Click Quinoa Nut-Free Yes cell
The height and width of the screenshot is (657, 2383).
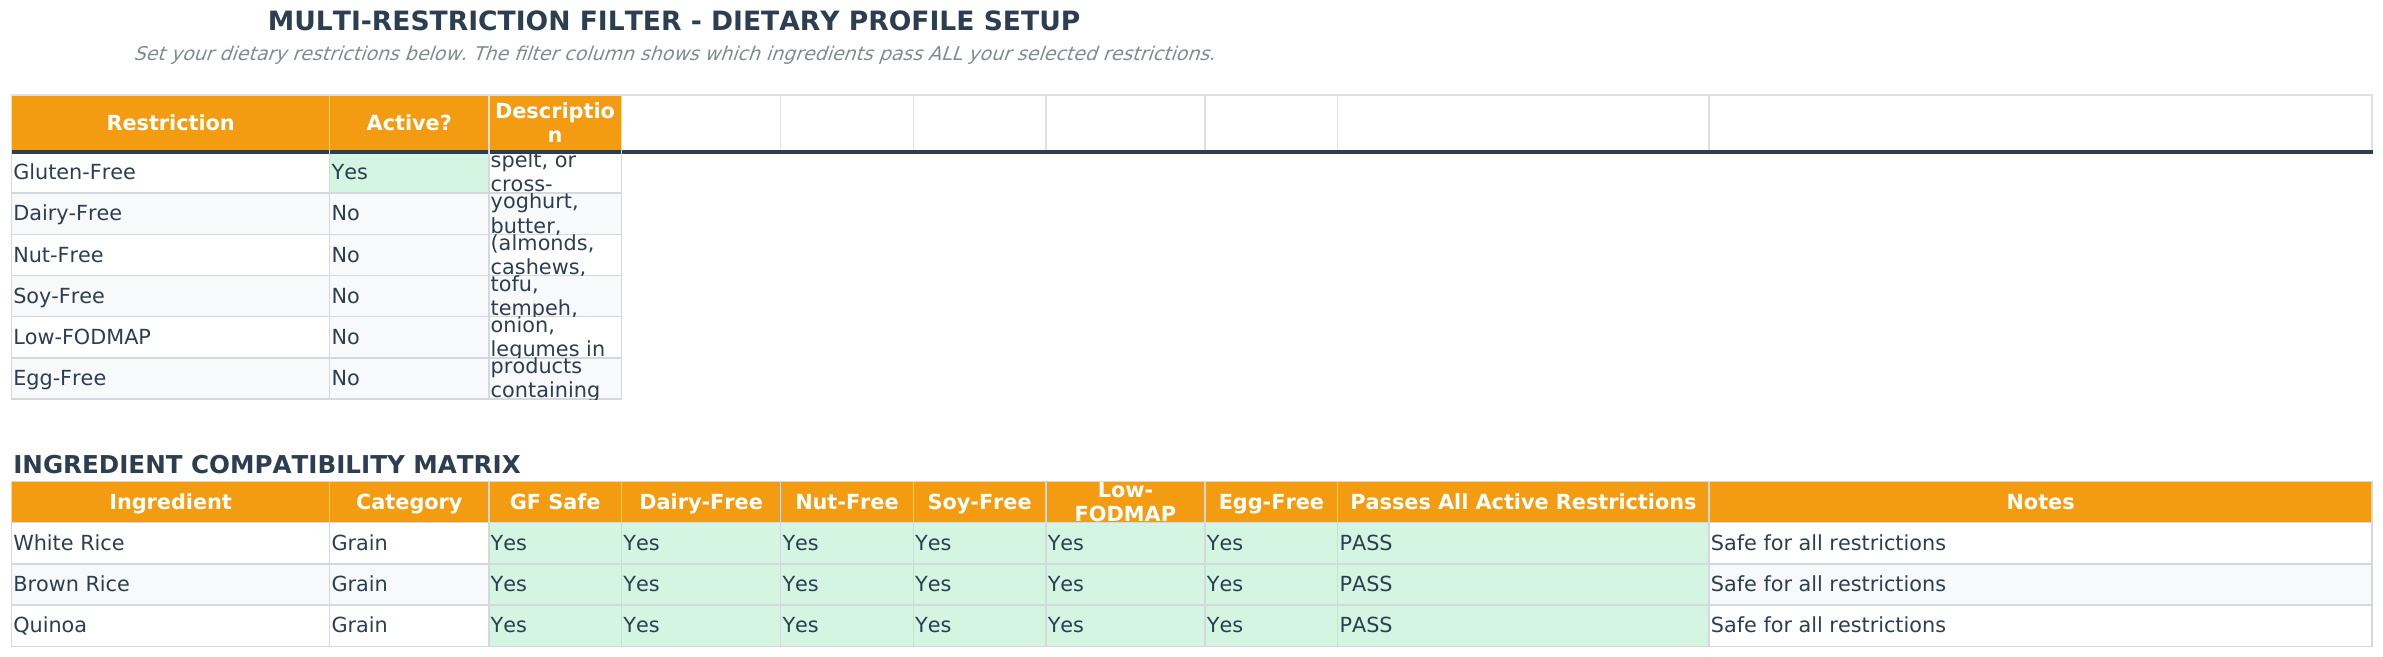click(847, 625)
